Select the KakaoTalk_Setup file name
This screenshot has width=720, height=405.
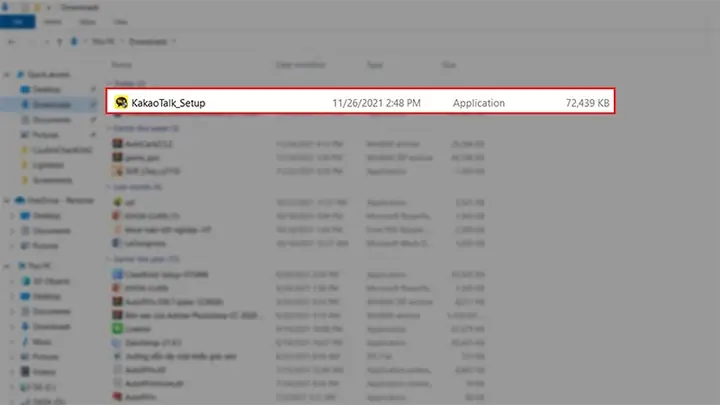[168, 103]
